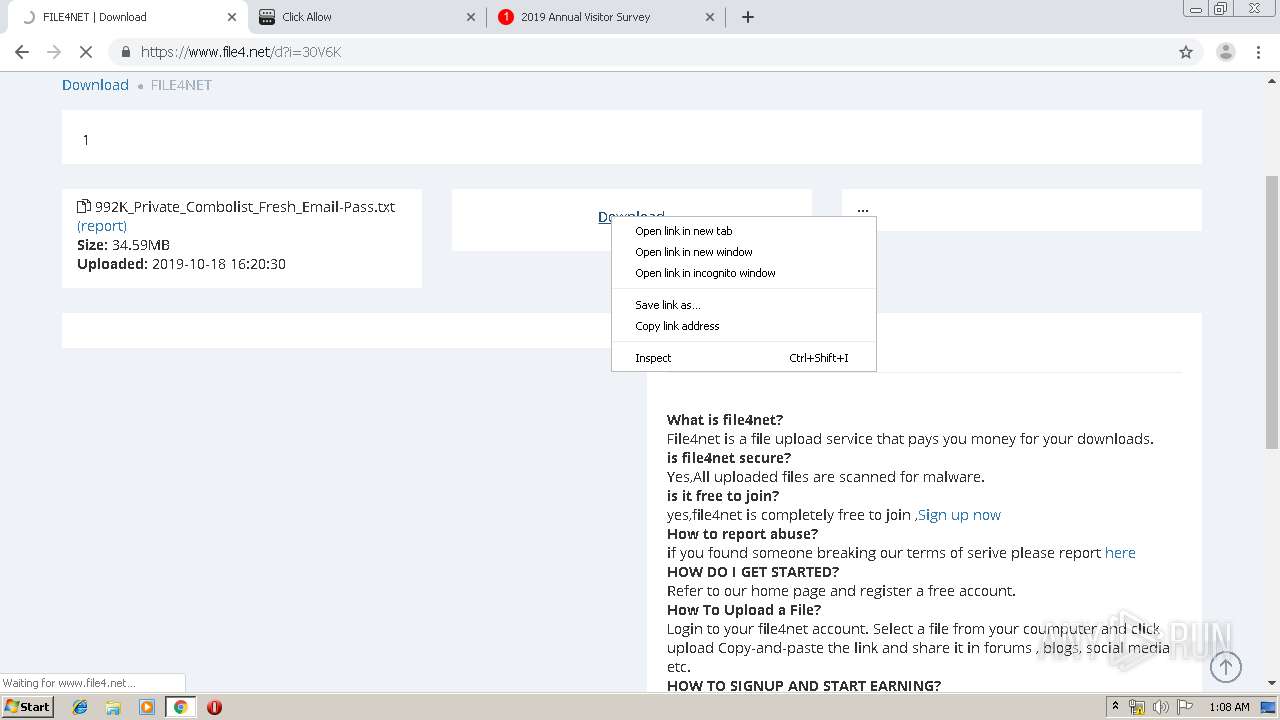Click the padlock site info icon
Viewport: 1280px width, 720px height.
(x=126, y=52)
